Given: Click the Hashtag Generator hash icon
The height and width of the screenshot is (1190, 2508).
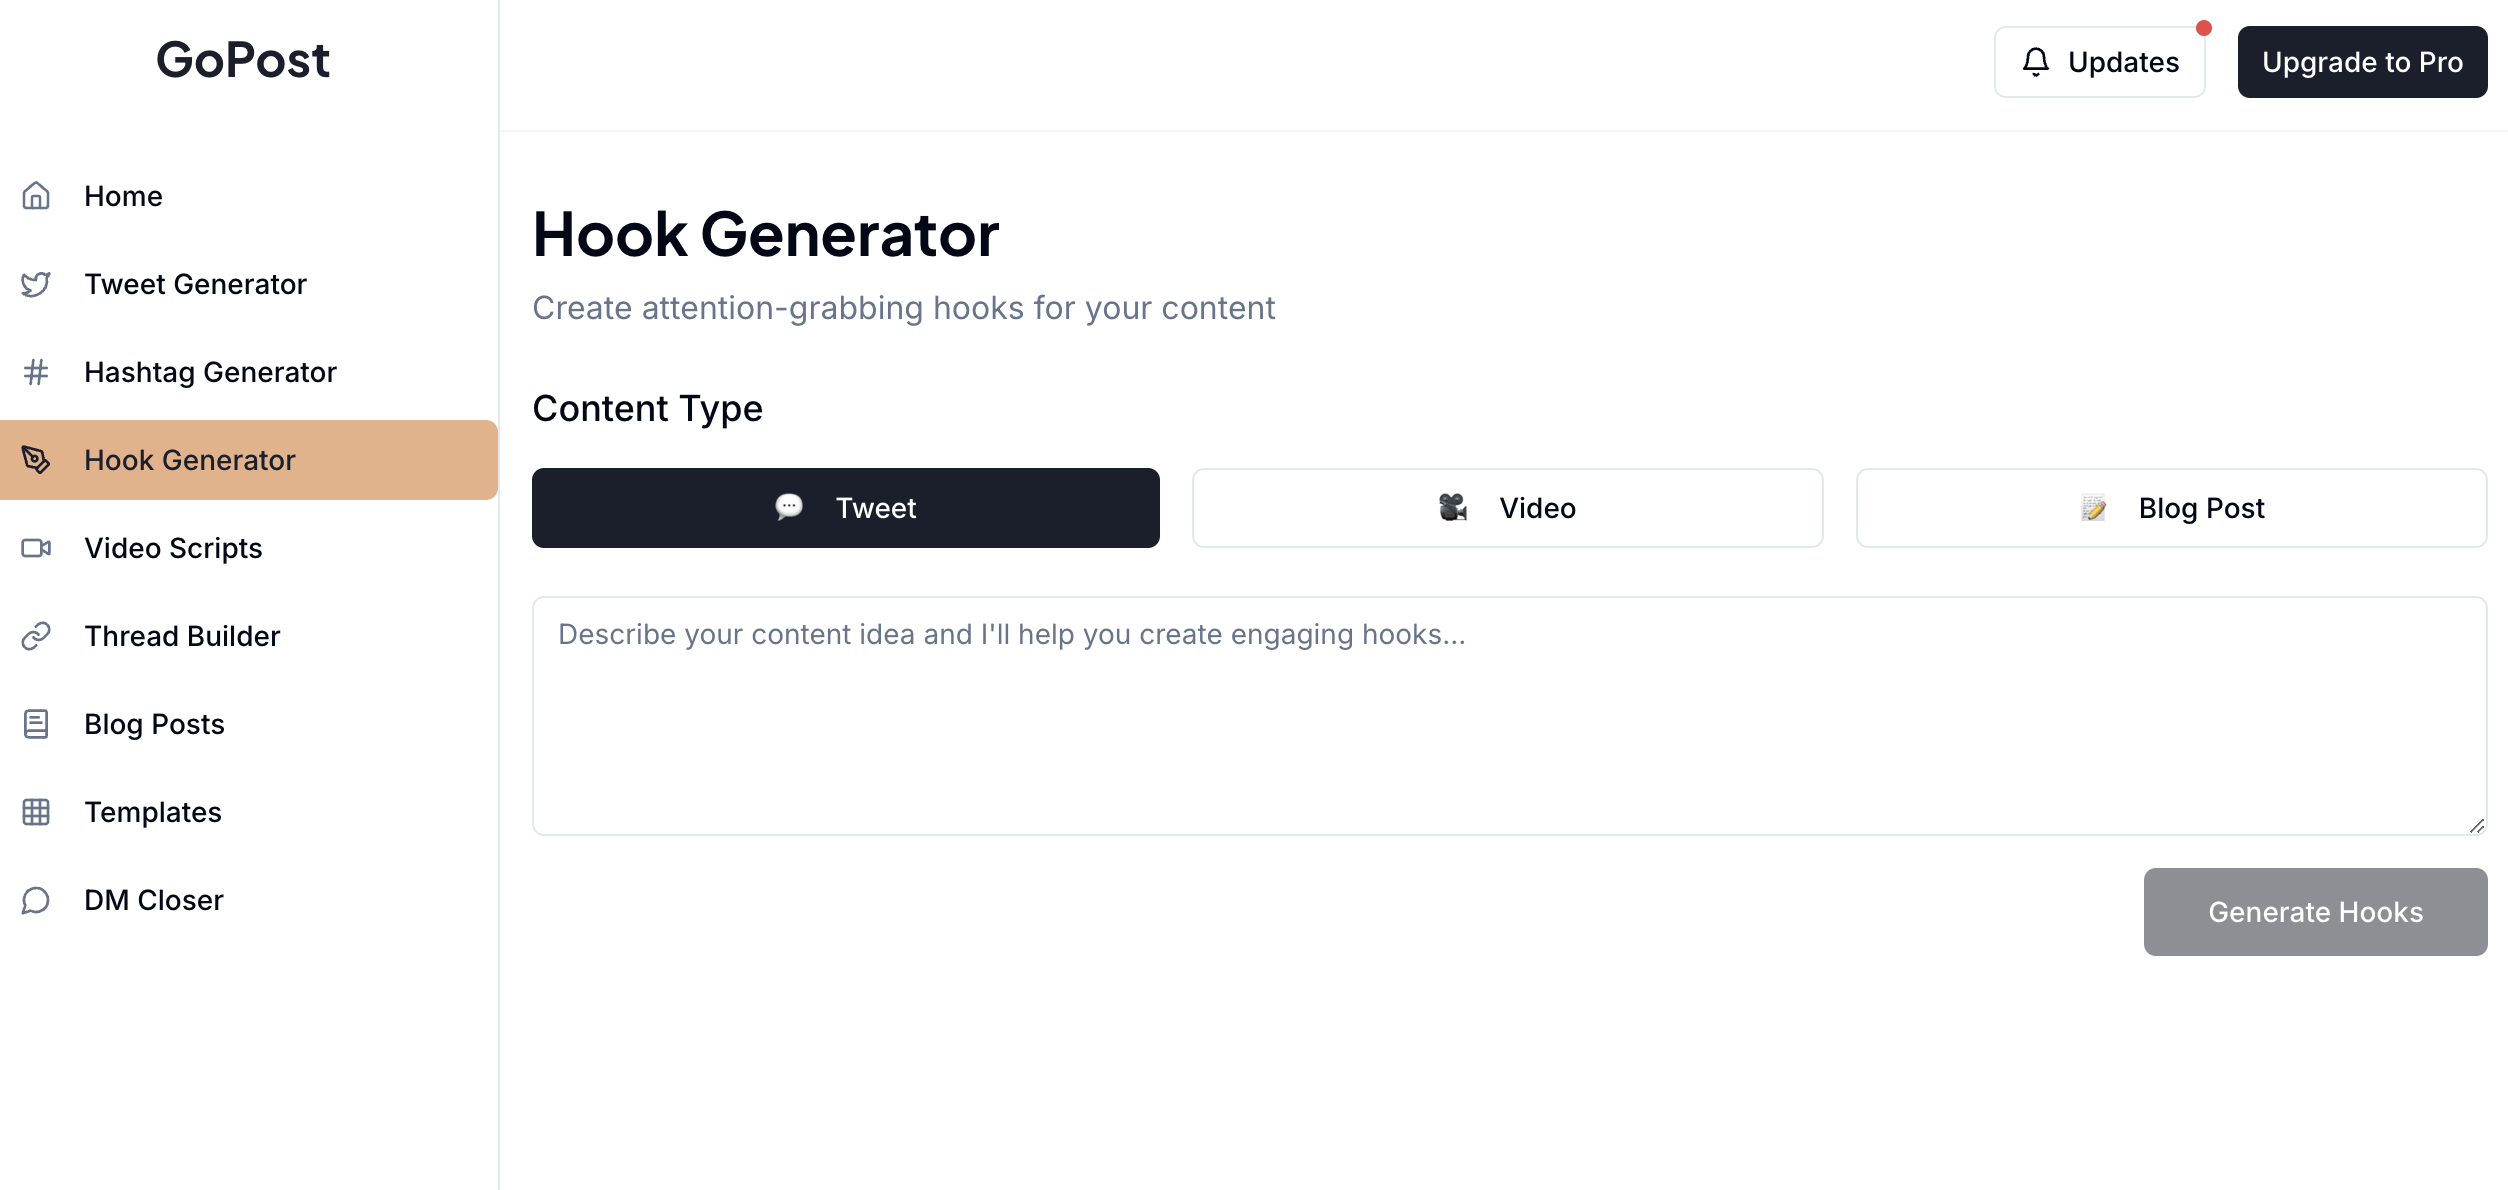Looking at the screenshot, I should coord(36,372).
